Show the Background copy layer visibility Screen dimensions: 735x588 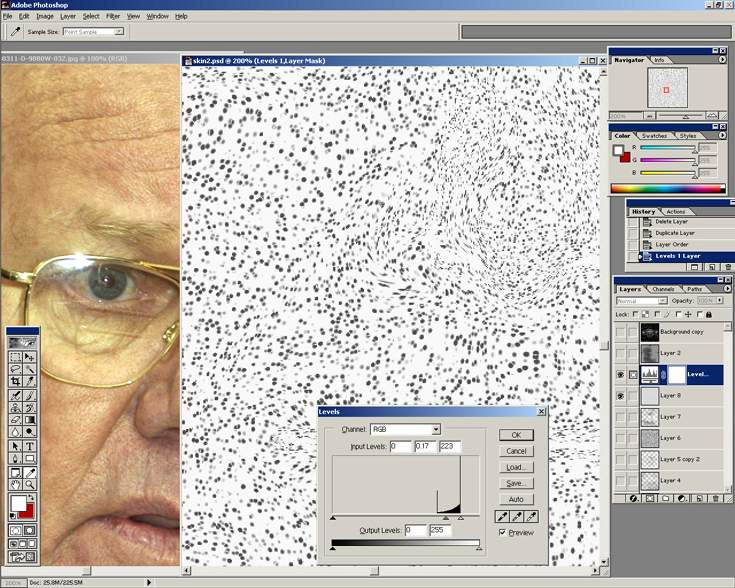tap(621, 332)
